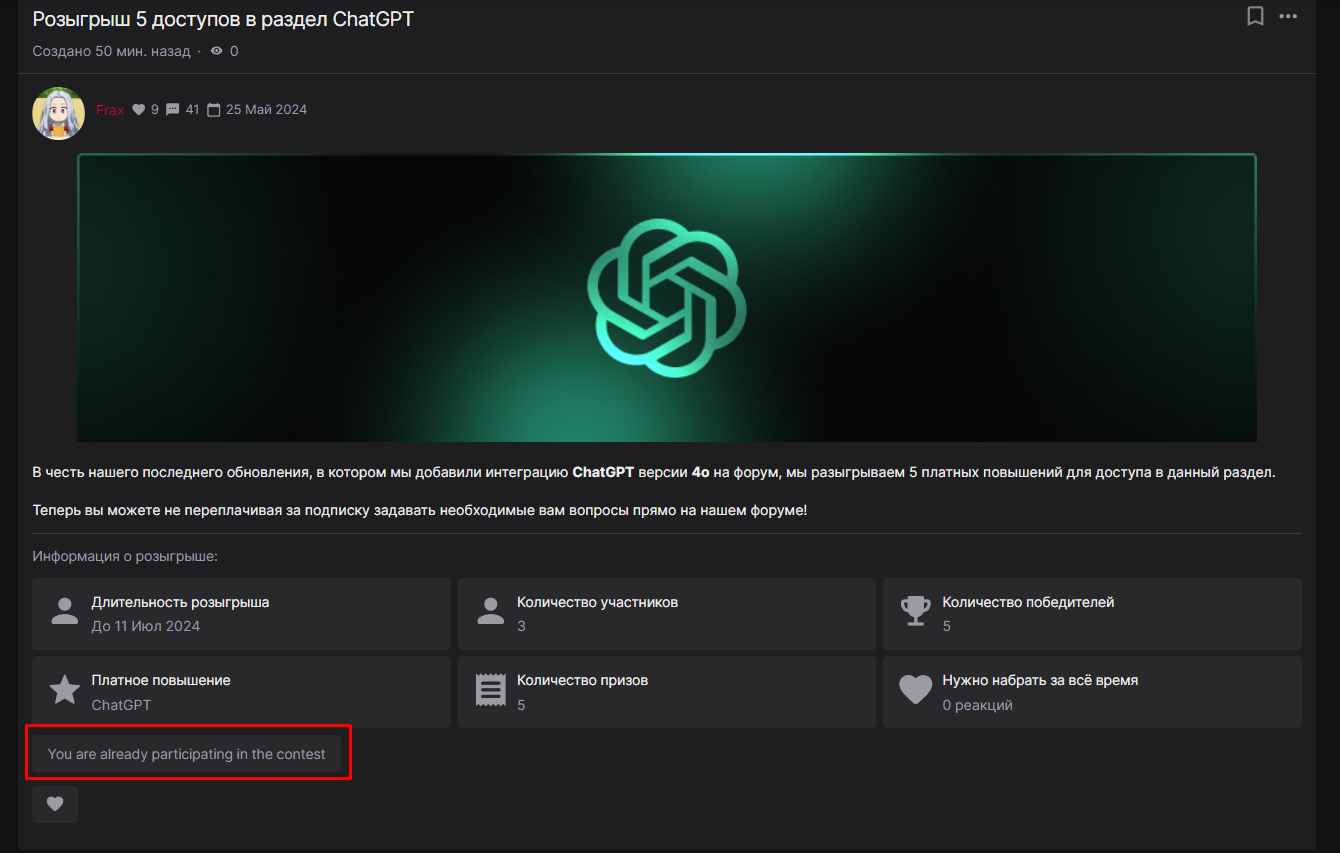Screen dimensions: 1340x853
Task: Click heart icon in Нужно набрать card
Action: [x=915, y=690]
